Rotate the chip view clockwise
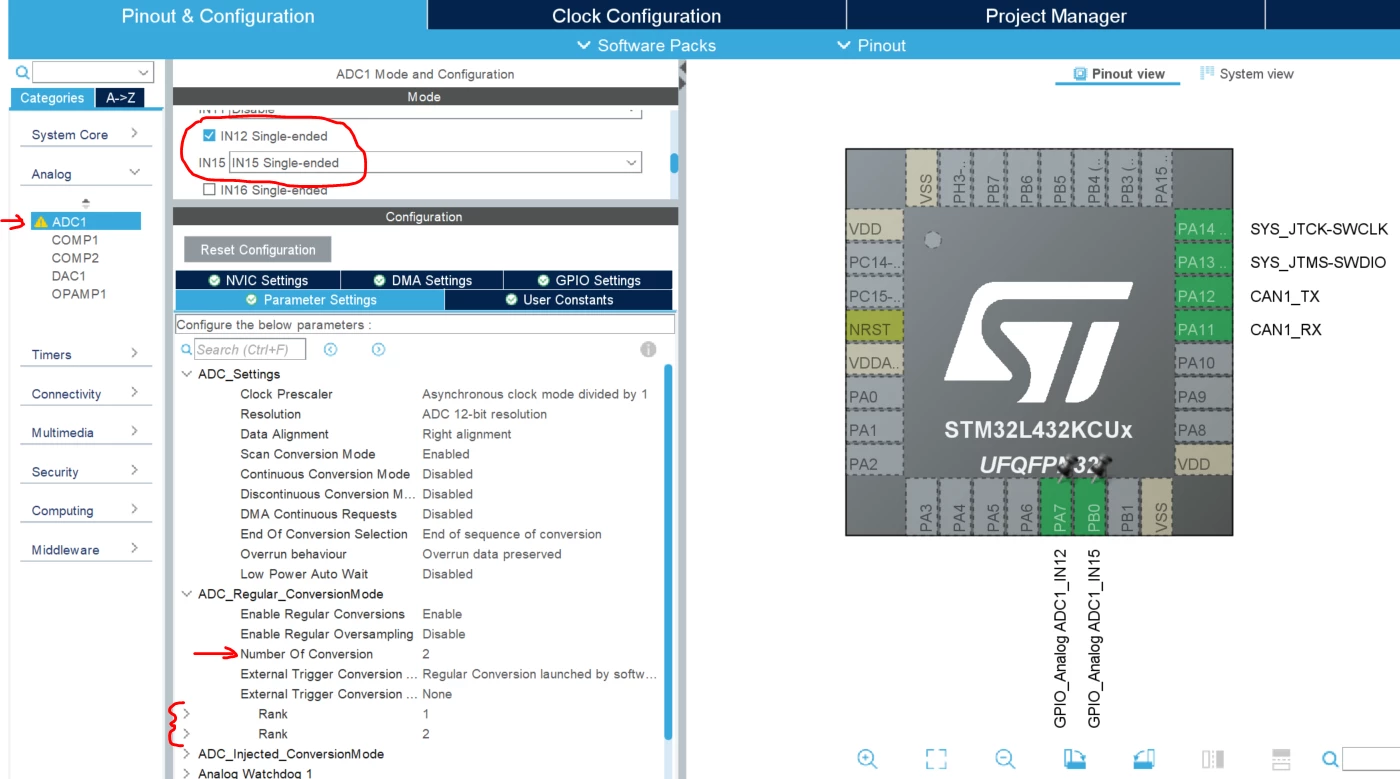Image resolution: width=1400 pixels, height=779 pixels. [x=1074, y=759]
